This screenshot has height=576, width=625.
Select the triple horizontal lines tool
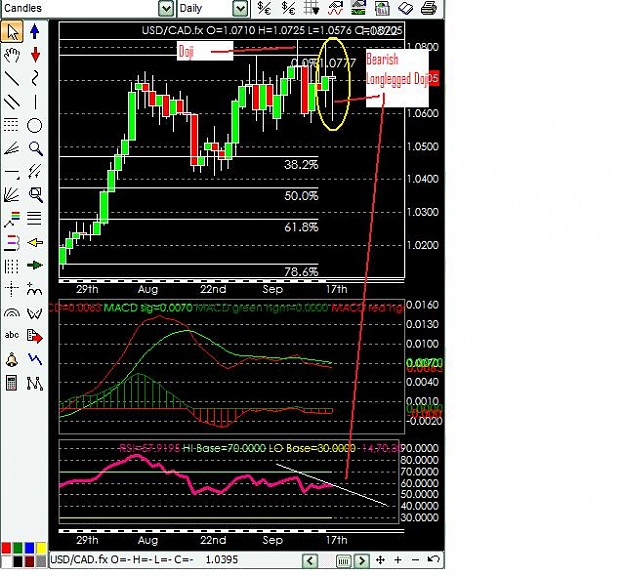click(x=35, y=218)
